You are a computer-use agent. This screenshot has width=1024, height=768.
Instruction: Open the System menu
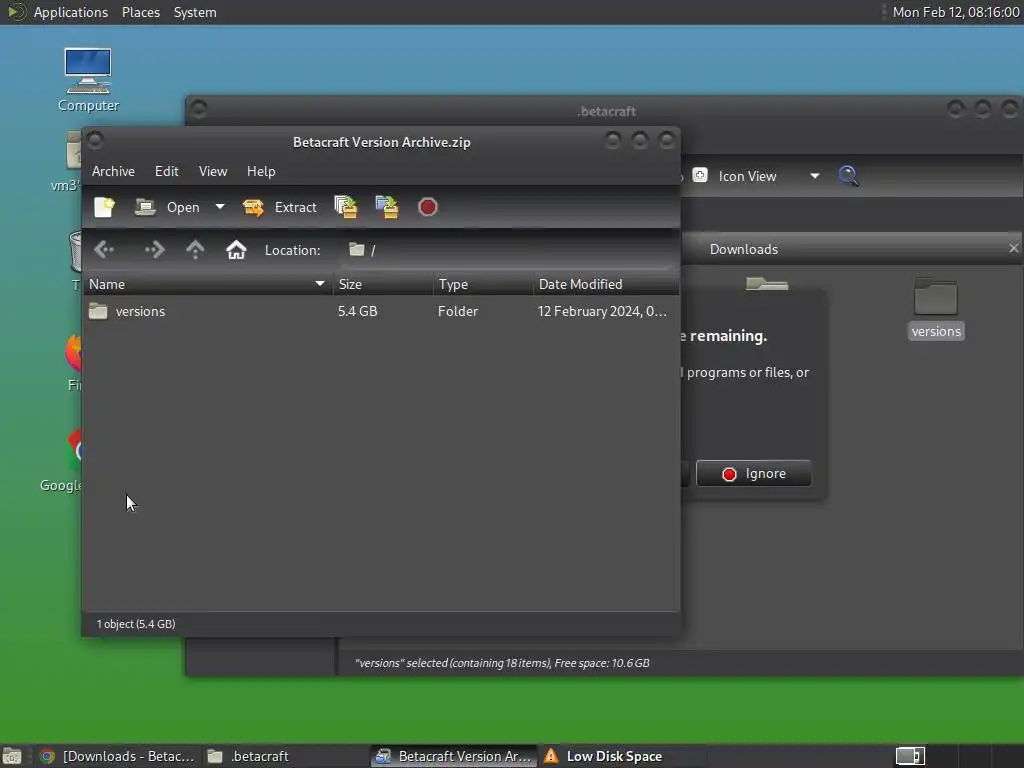pyautogui.click(x=195, y=12)
